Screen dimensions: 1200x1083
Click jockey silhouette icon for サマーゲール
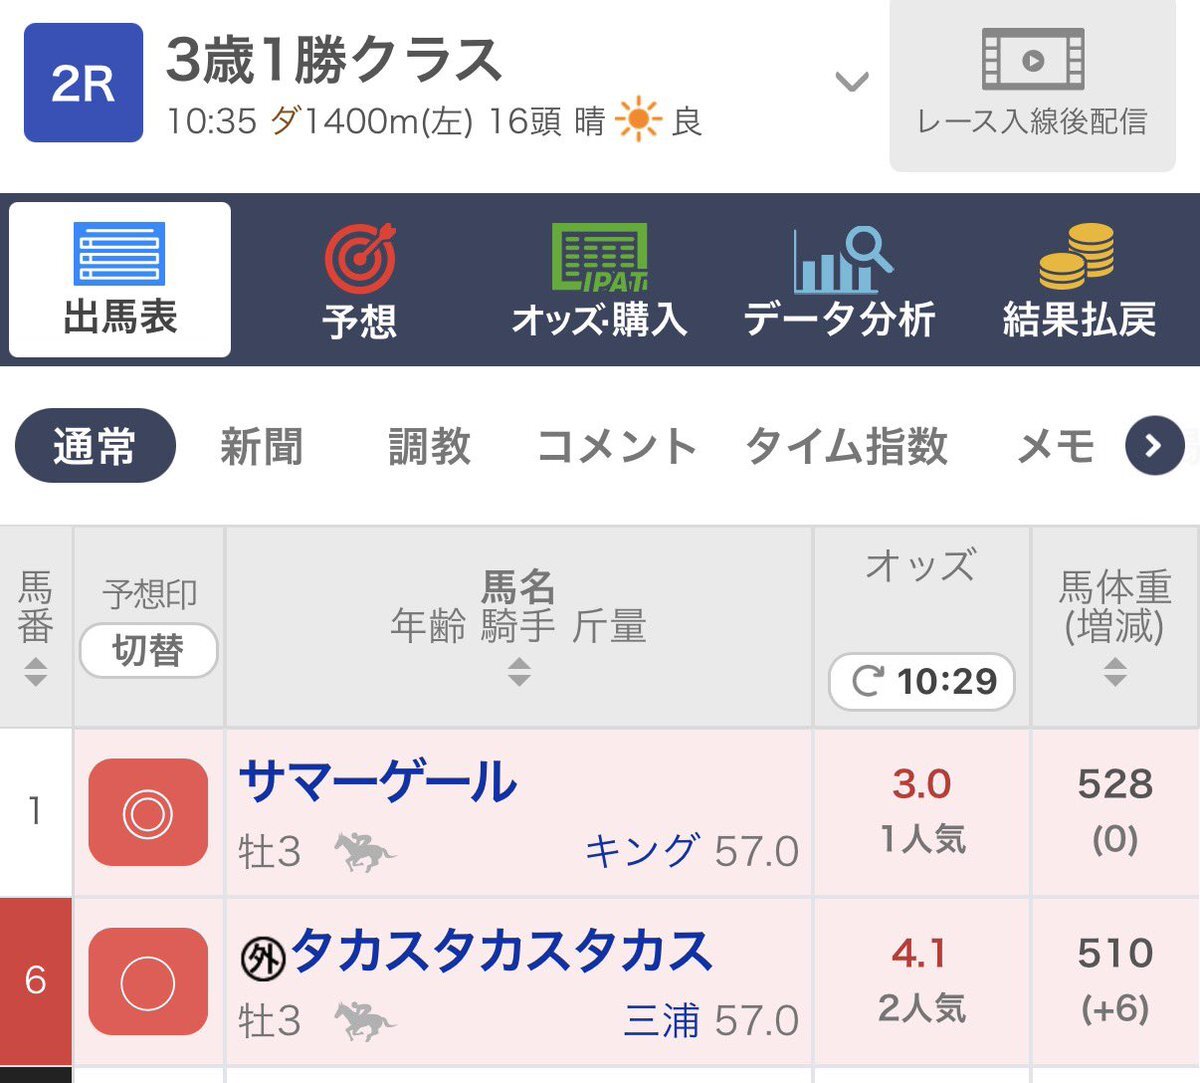tap(364, 851)
